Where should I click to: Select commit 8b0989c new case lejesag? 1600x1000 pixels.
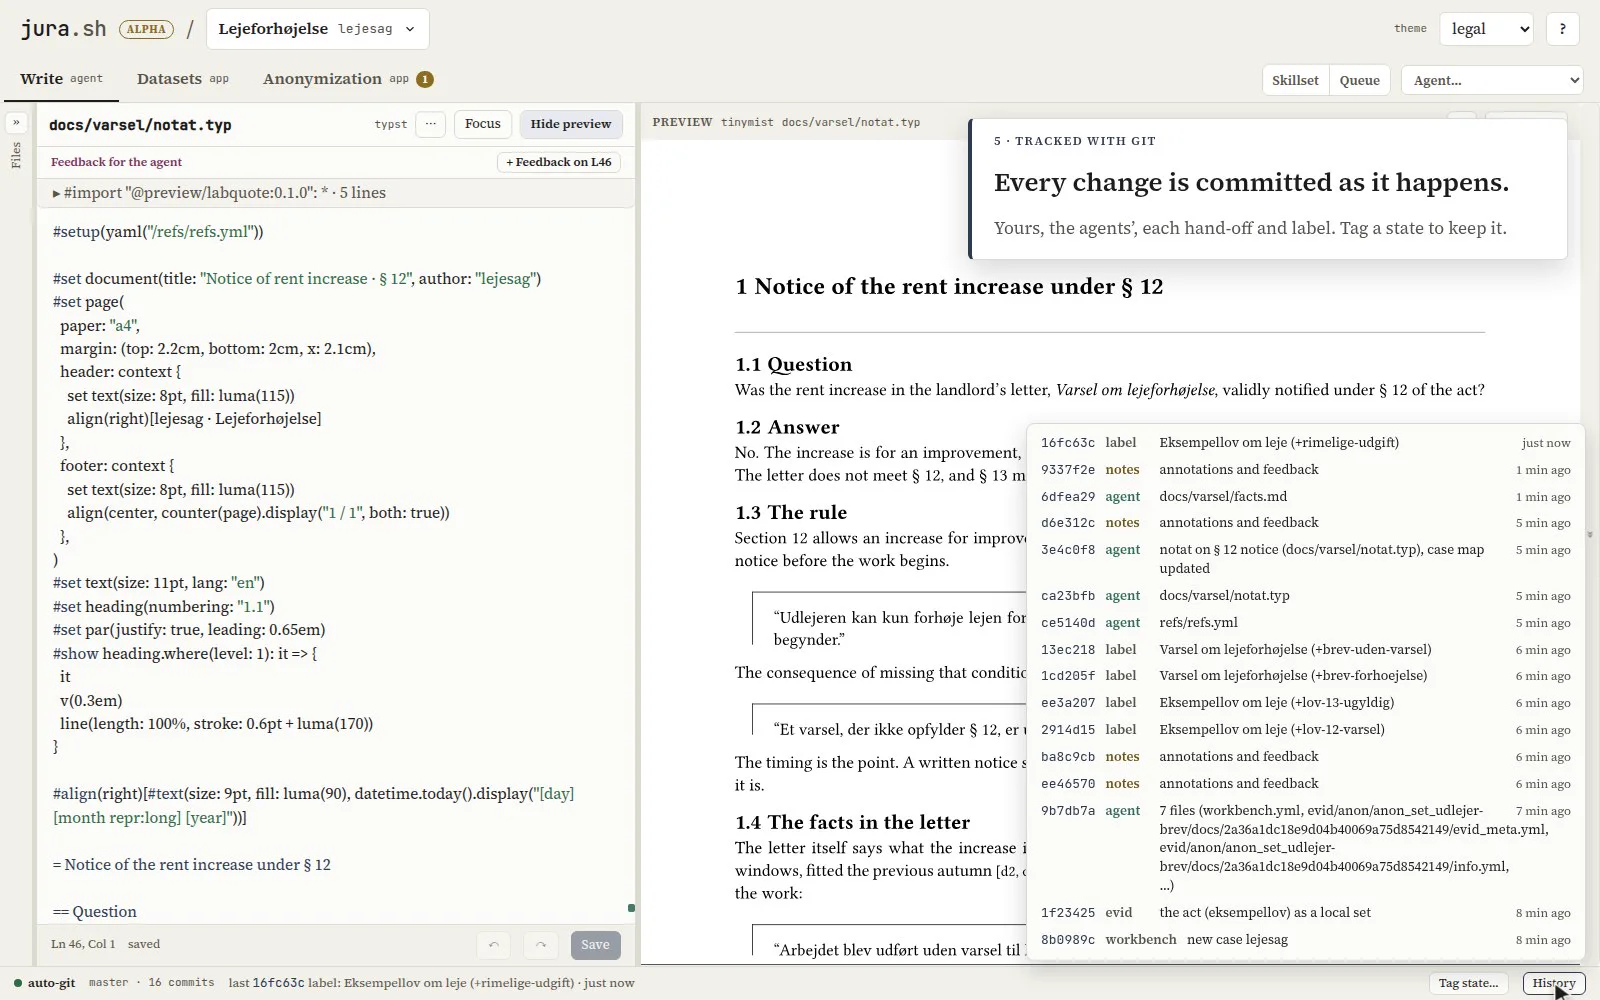1305,940
